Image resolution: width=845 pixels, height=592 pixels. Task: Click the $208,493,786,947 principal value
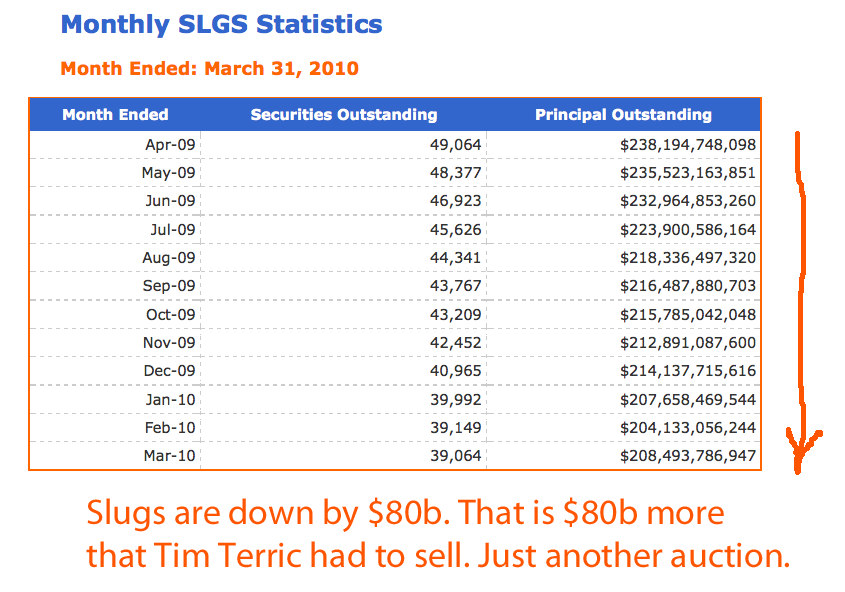[688, 456]
